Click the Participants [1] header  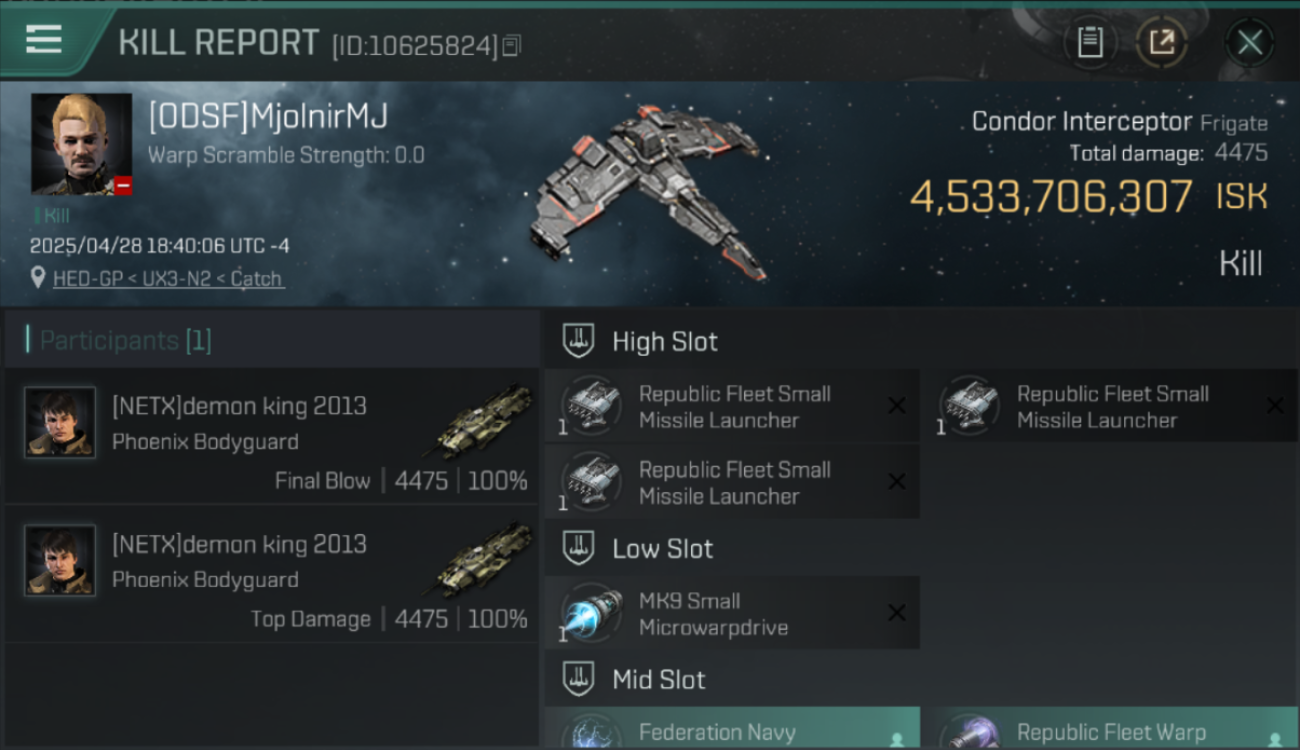pos(118,340)
